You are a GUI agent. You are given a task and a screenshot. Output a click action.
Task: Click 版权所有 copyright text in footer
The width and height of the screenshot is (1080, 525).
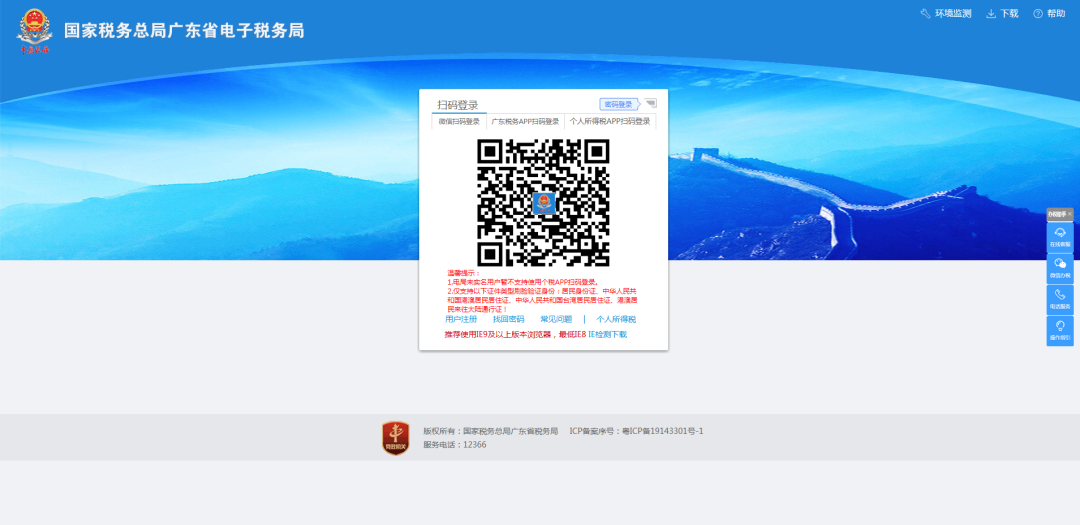pos(490,431)
